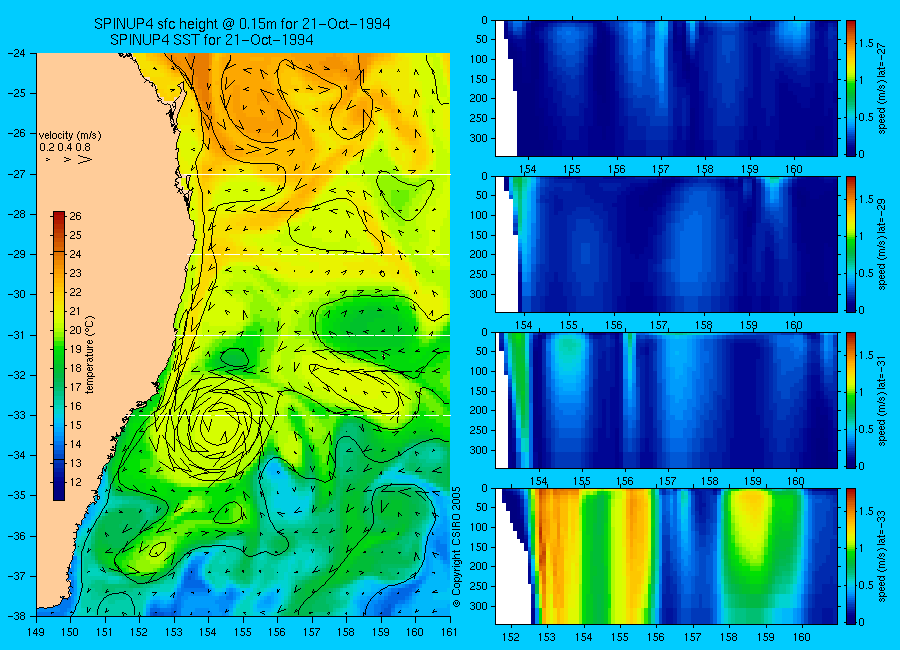Click the '1.5' tick on the lat=-27 speed color bar
Viewport: 900px width, 650px height.
(866, 43)
